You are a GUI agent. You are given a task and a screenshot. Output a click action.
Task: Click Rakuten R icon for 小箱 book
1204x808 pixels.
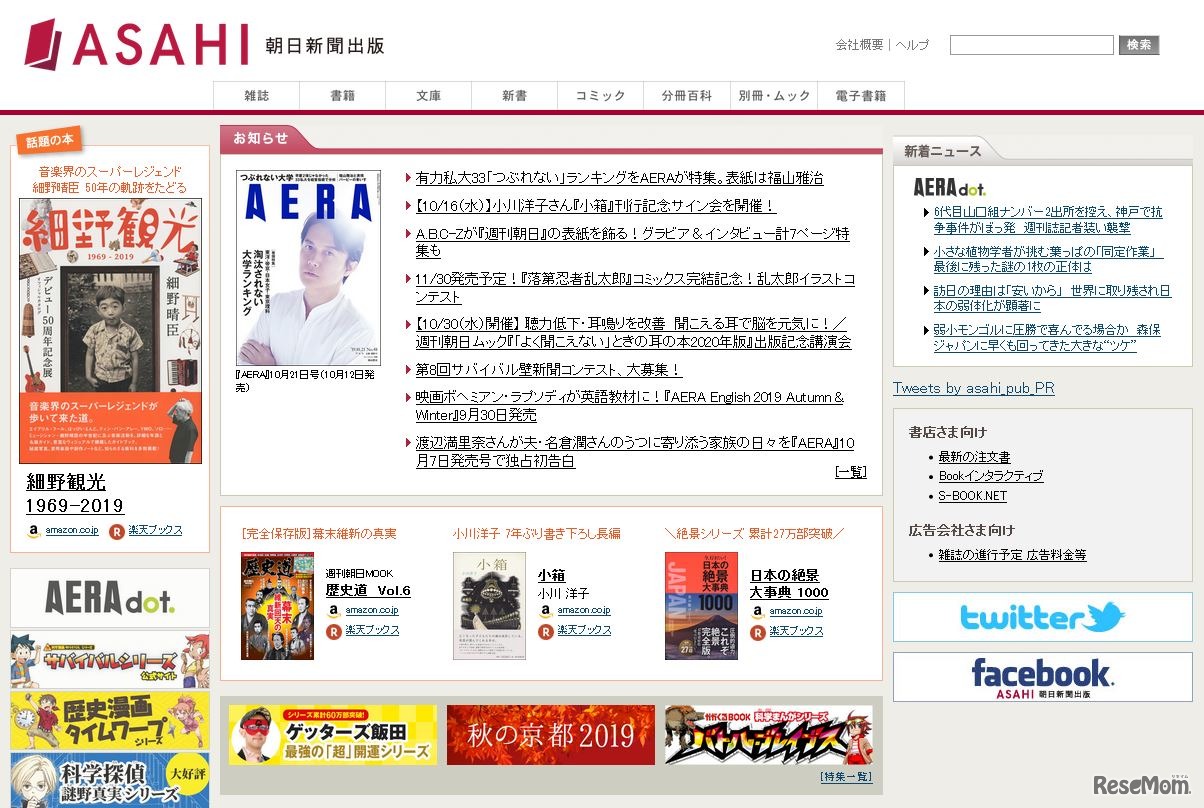546,631
